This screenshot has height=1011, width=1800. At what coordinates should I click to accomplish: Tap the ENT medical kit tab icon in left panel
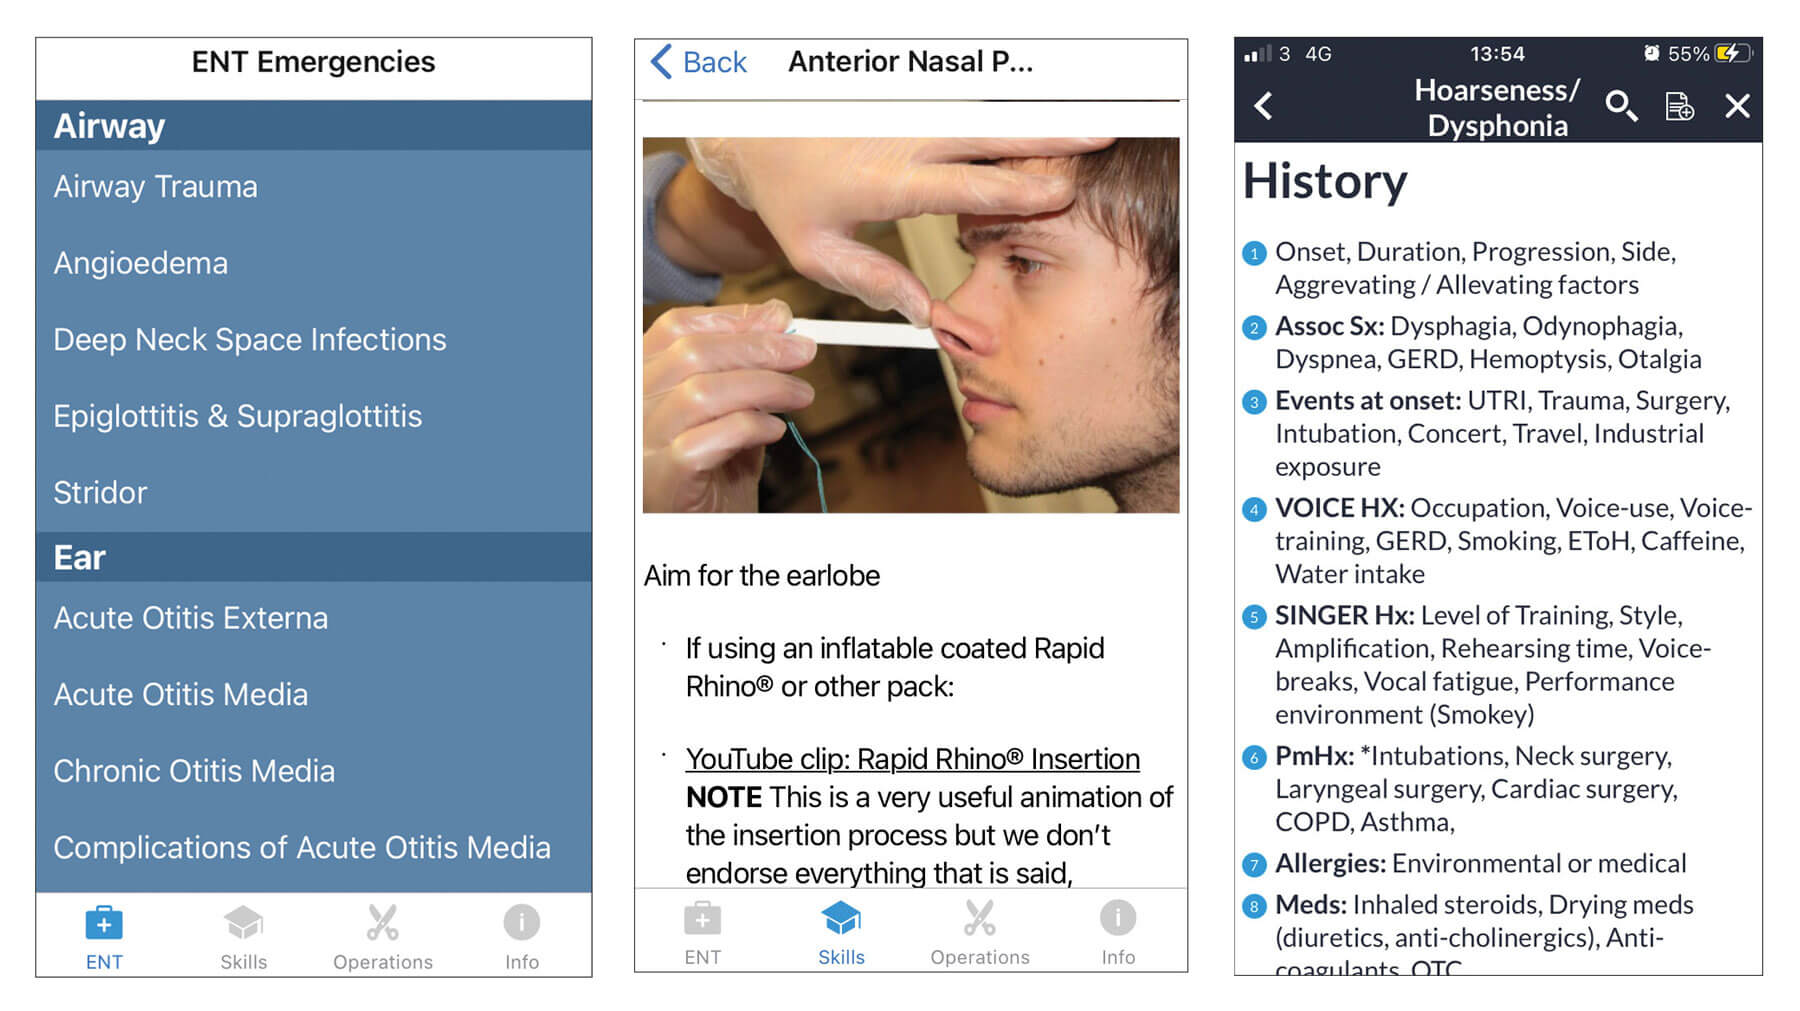[104, 922]
